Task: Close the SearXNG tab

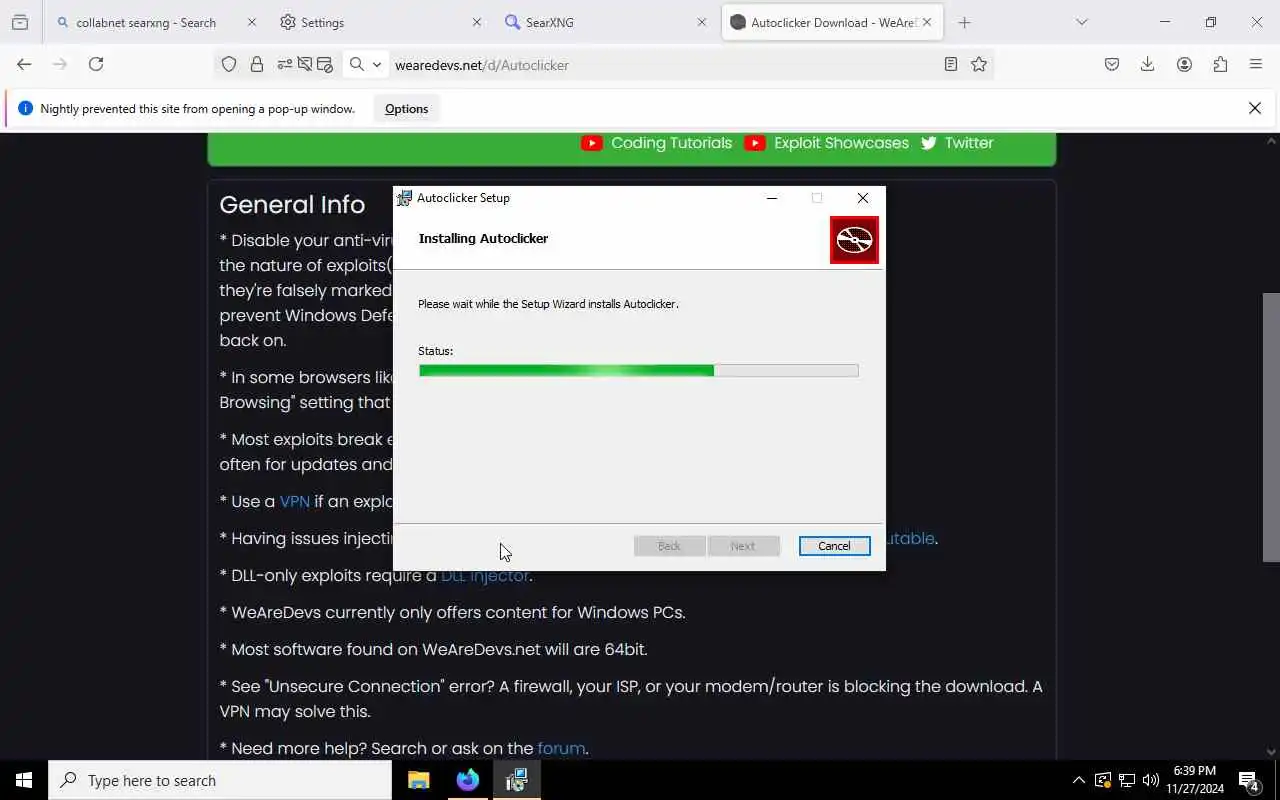Action: [x=701, y=22]
